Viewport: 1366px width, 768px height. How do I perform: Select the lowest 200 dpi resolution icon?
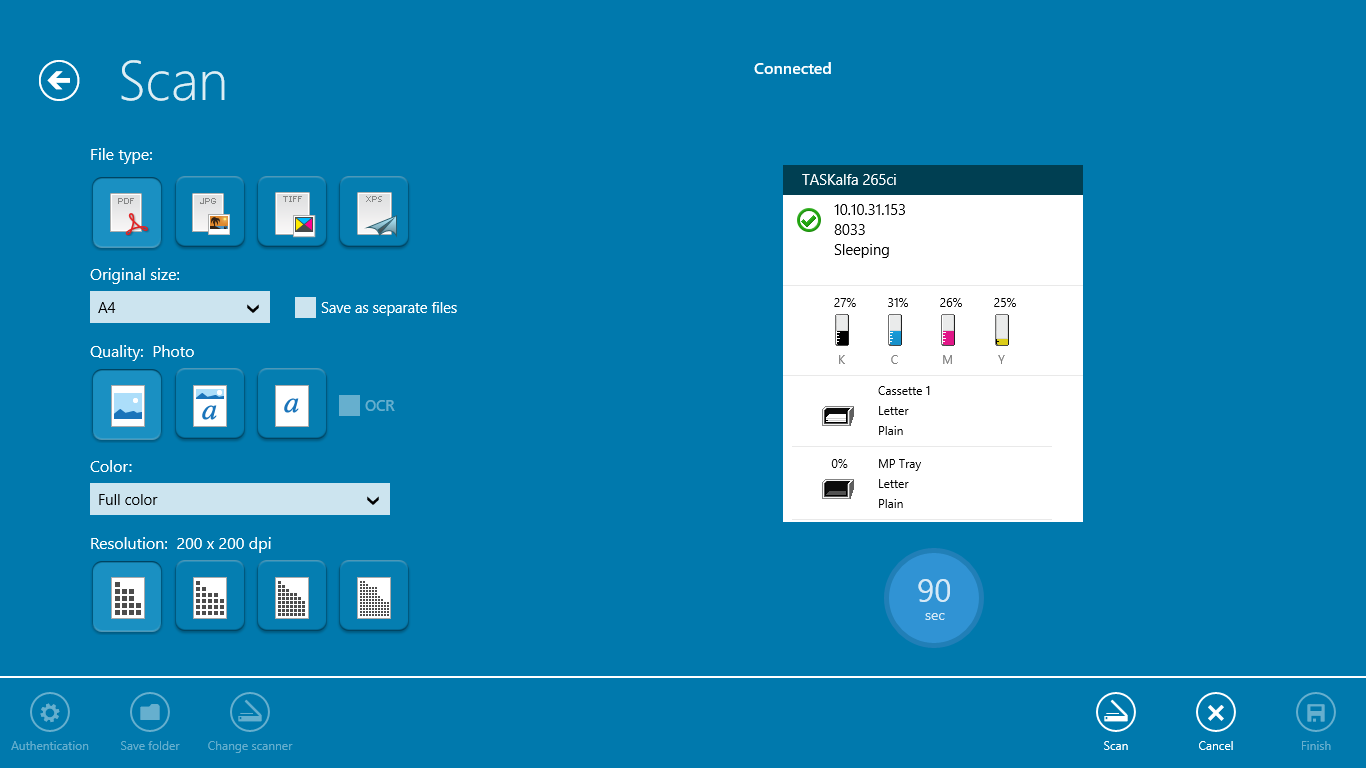127,596
